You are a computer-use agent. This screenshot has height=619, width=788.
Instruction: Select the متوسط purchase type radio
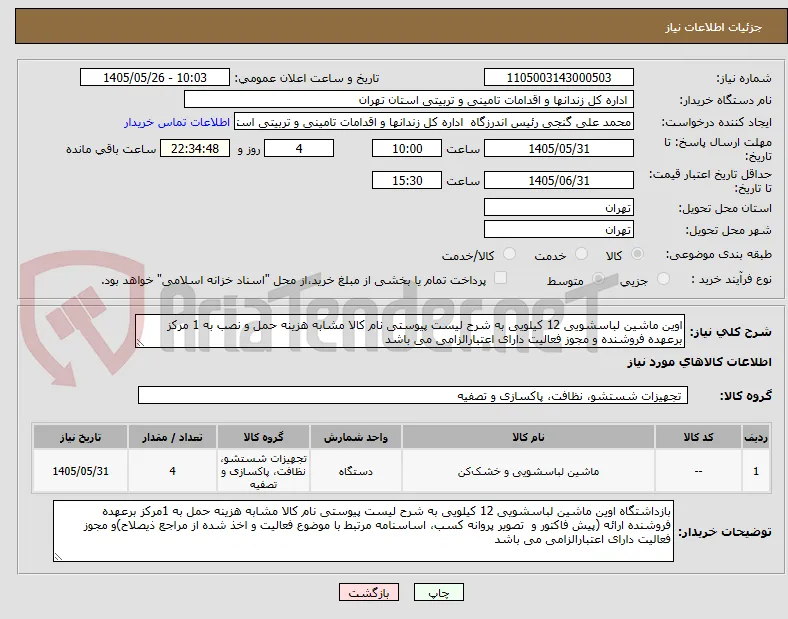pos(598,279)
